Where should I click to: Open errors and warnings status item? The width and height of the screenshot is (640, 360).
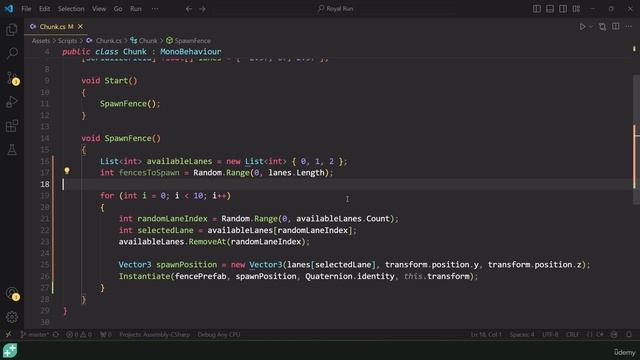tap(79, 335)
